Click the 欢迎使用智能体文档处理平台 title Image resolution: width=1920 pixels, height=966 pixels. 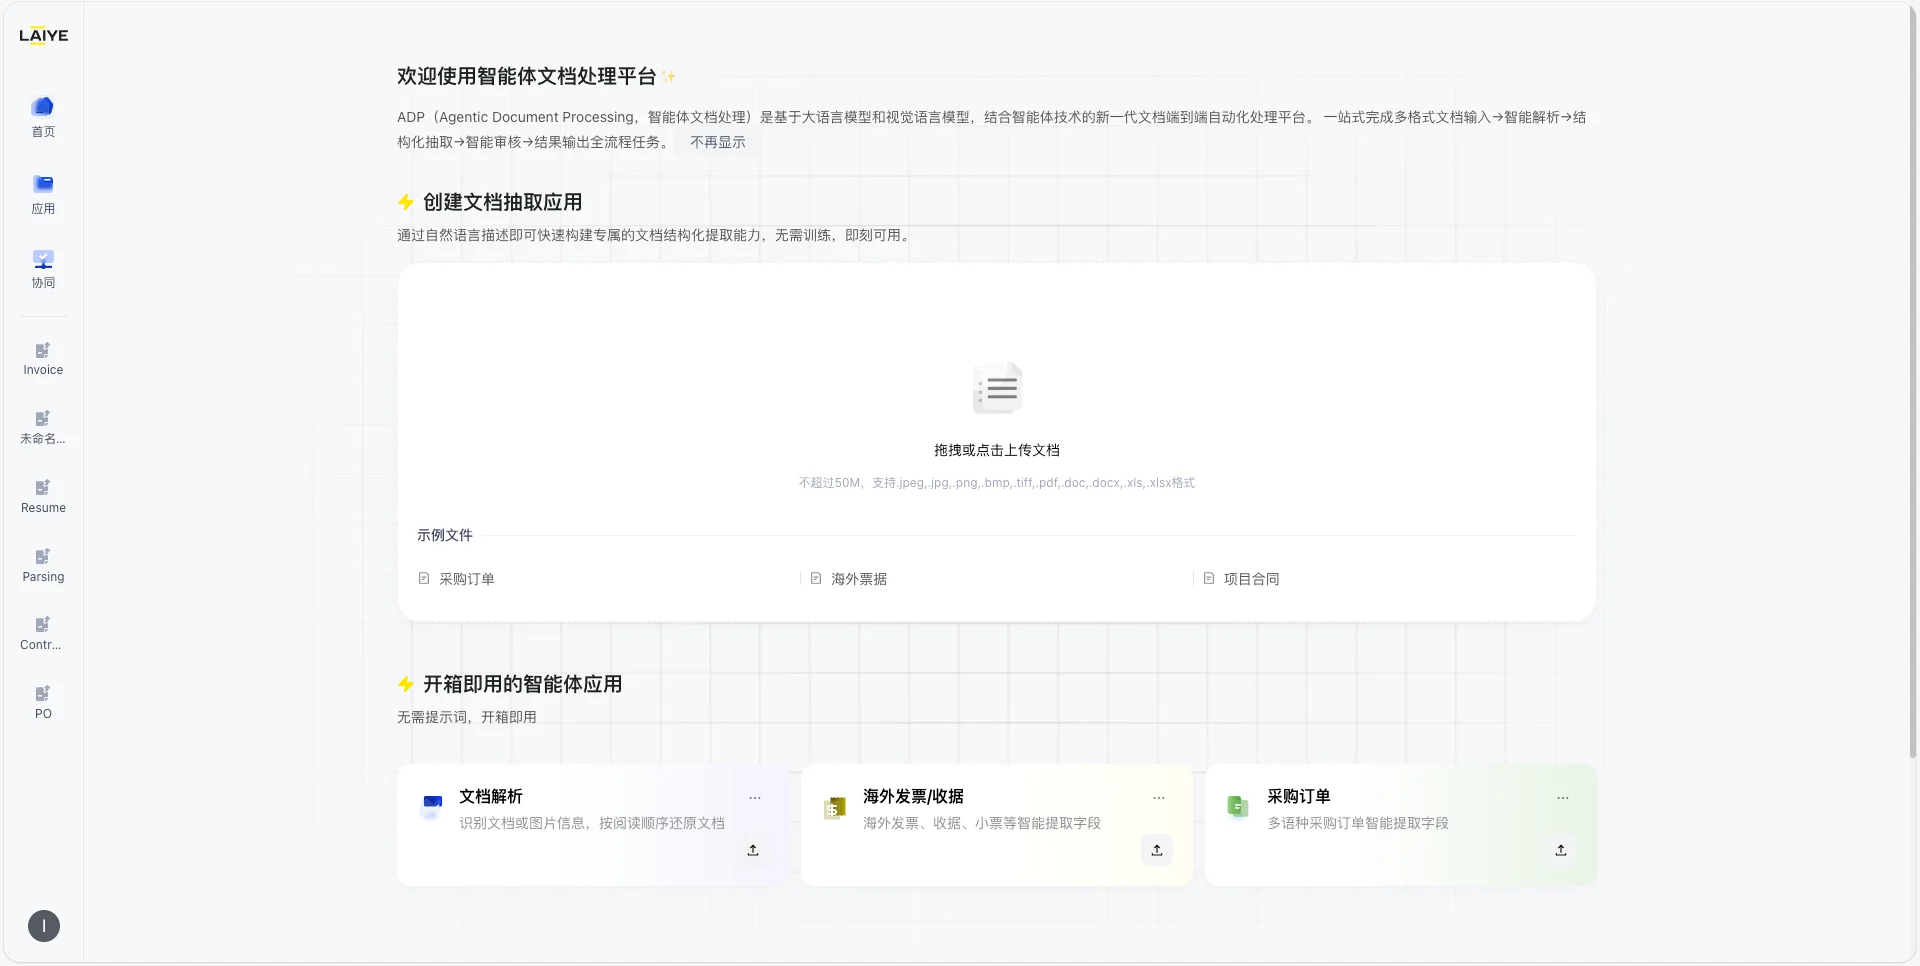[x=527, y=76]
